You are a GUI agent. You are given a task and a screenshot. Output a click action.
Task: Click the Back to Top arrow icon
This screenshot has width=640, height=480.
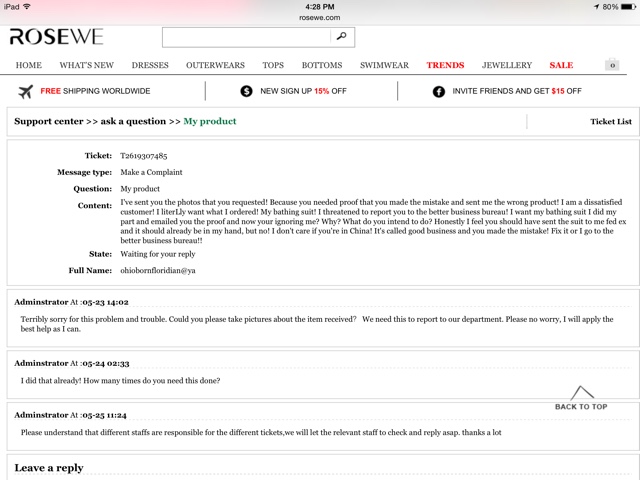[582, 393]
